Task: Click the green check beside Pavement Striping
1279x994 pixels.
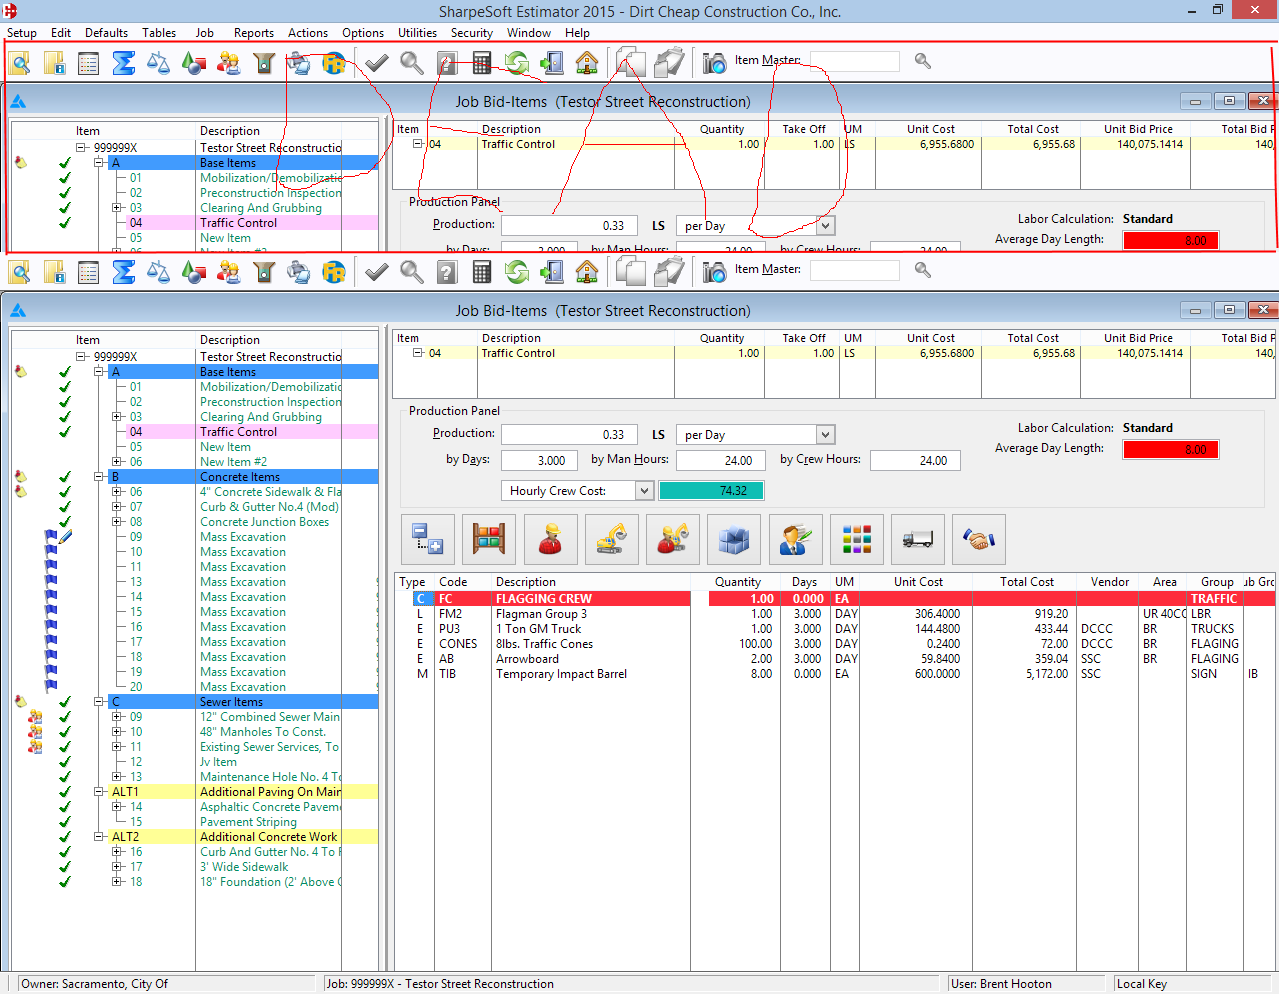Action: [65, 822]
